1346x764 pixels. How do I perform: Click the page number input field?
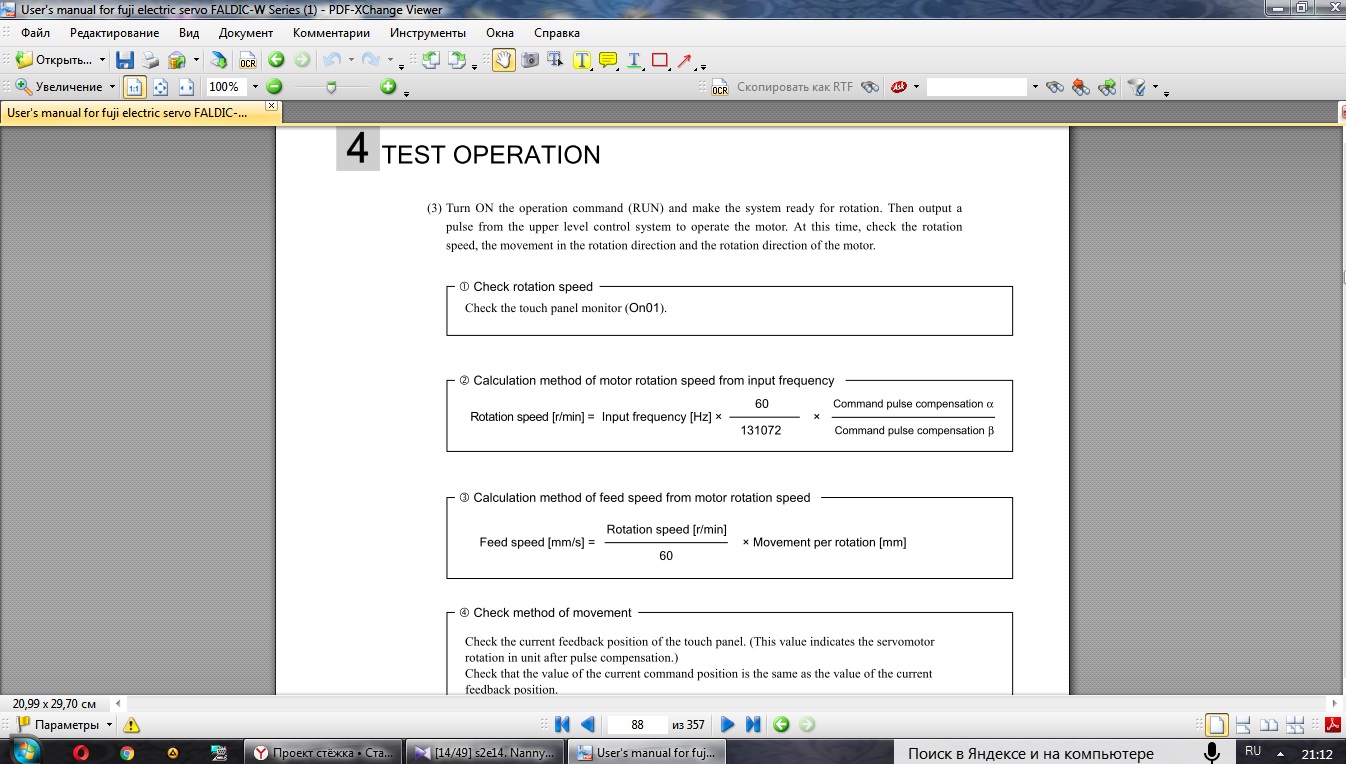637,725
